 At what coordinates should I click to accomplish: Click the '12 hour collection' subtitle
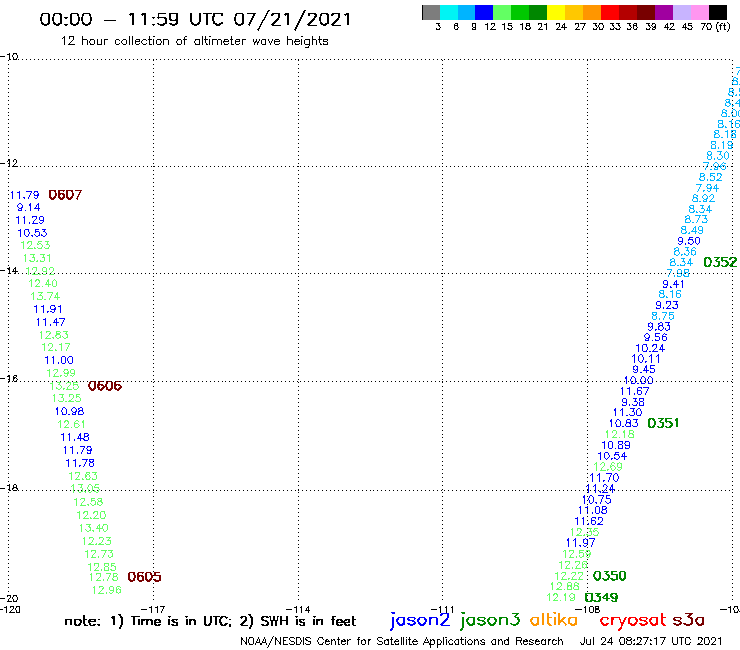coord(194,41)
